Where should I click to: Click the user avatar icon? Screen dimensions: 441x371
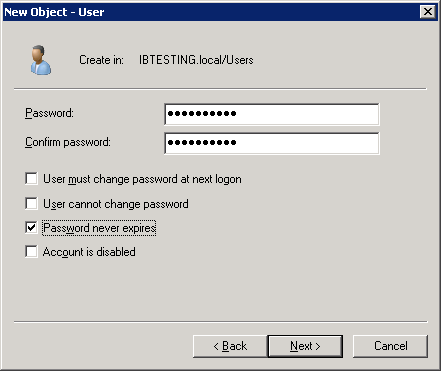pyautogui.click(x=41, y=60)
